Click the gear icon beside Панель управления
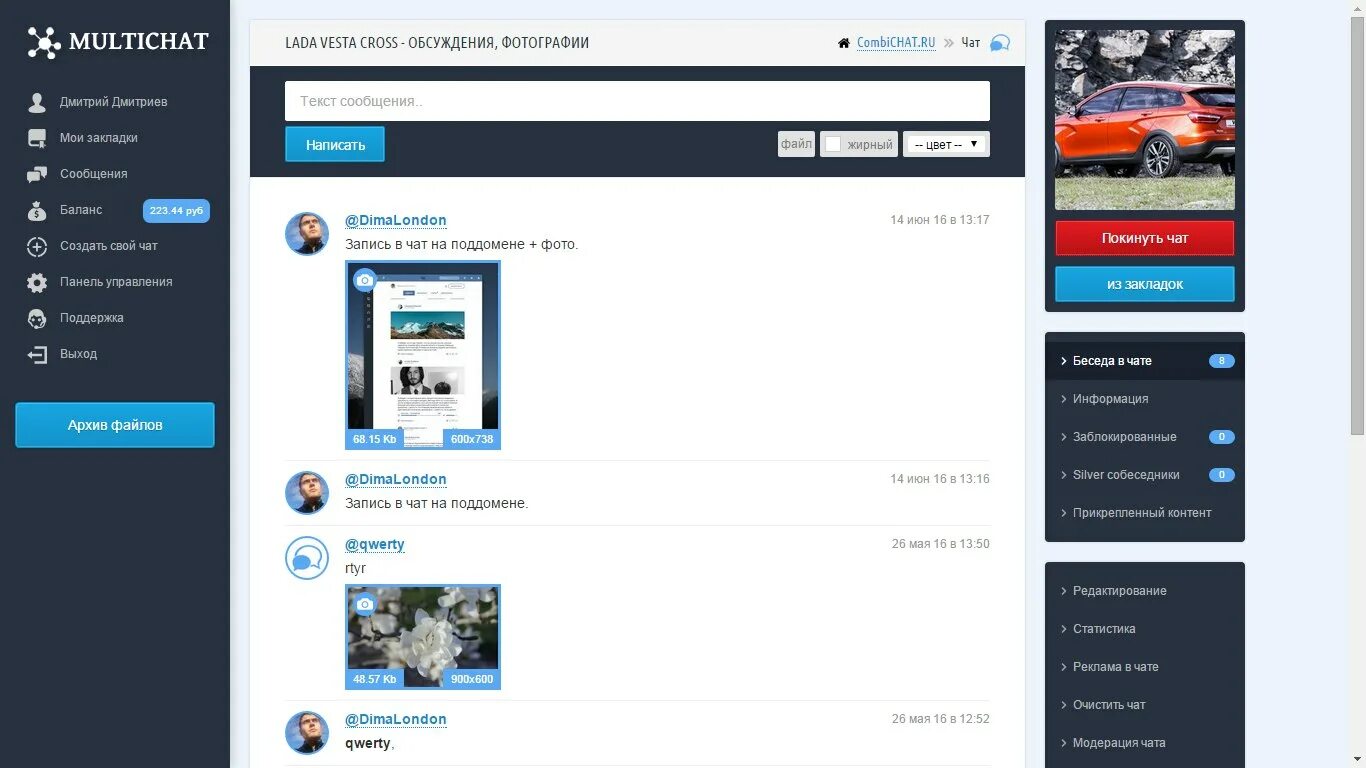The height and width of the screenshot is (768, 1366). click(x=37, y=282)
